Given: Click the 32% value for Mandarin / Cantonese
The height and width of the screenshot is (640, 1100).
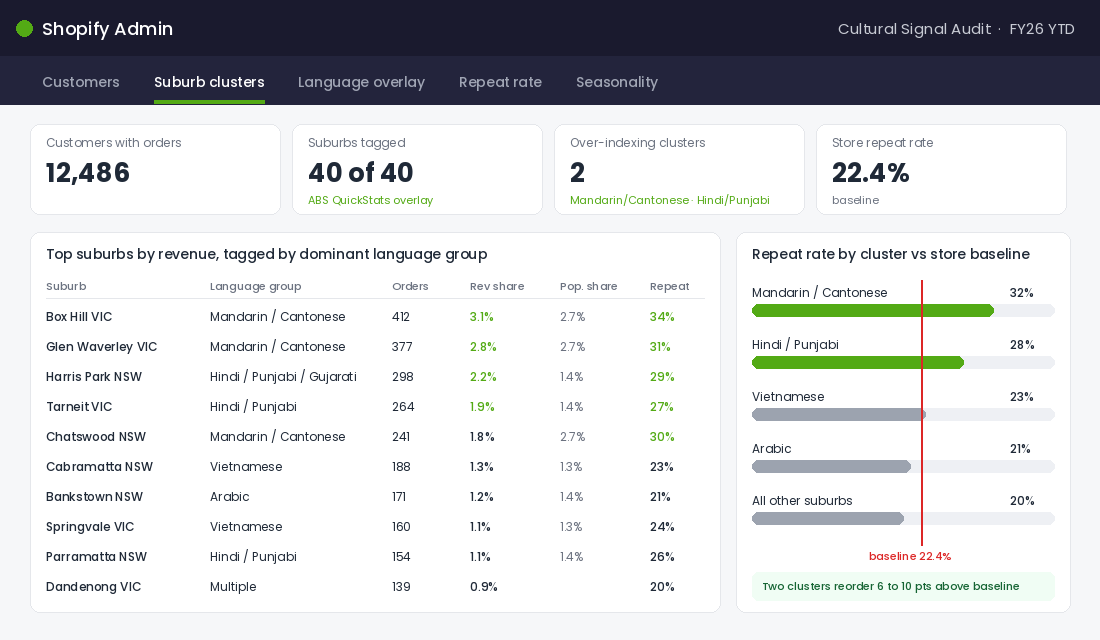Looking at the screenshot, I should pyautogui.click(x=1021, y=293).
